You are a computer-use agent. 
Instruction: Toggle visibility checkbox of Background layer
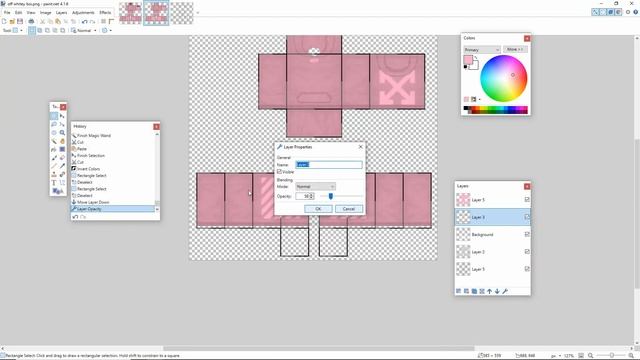click(x=527, y=234)
